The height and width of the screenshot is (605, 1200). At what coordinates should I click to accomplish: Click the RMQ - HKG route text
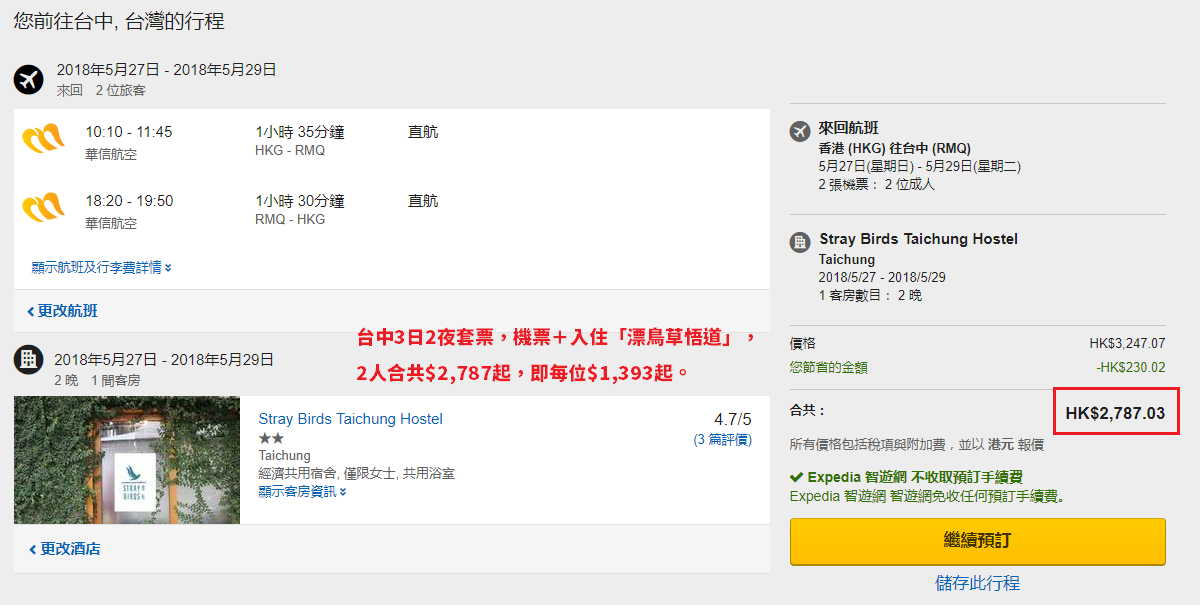click(290, 220)
